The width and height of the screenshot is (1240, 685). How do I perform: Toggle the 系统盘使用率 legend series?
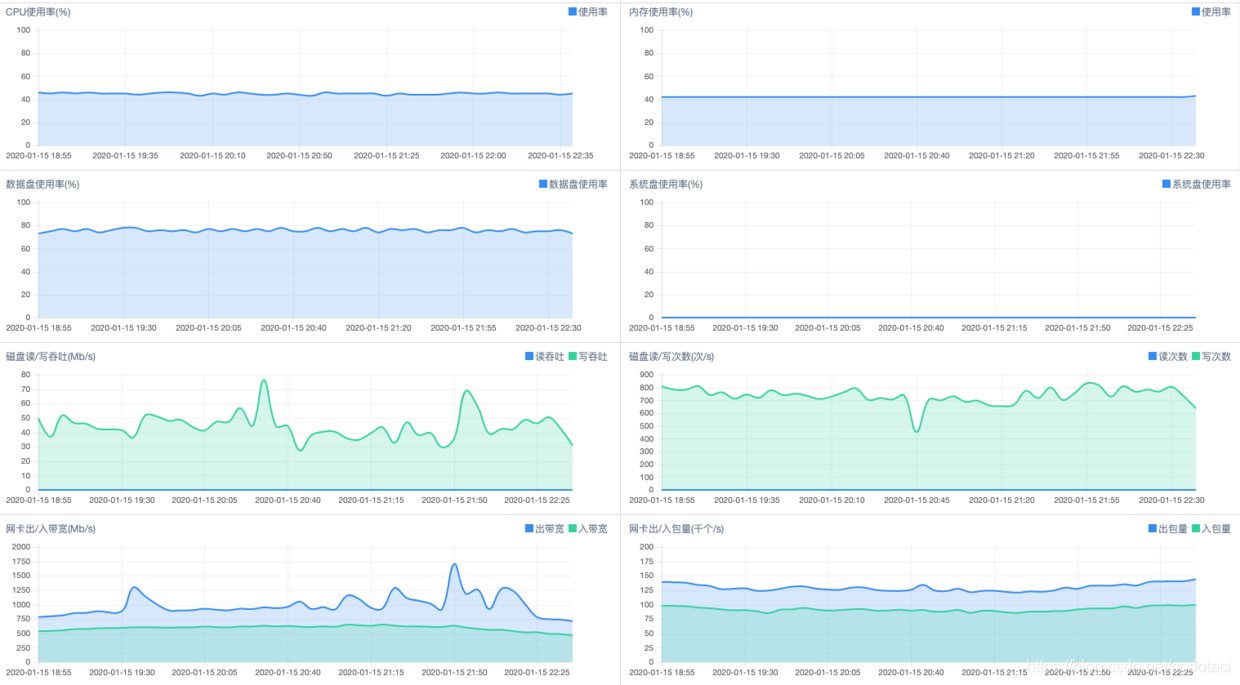coord(1197,184)
